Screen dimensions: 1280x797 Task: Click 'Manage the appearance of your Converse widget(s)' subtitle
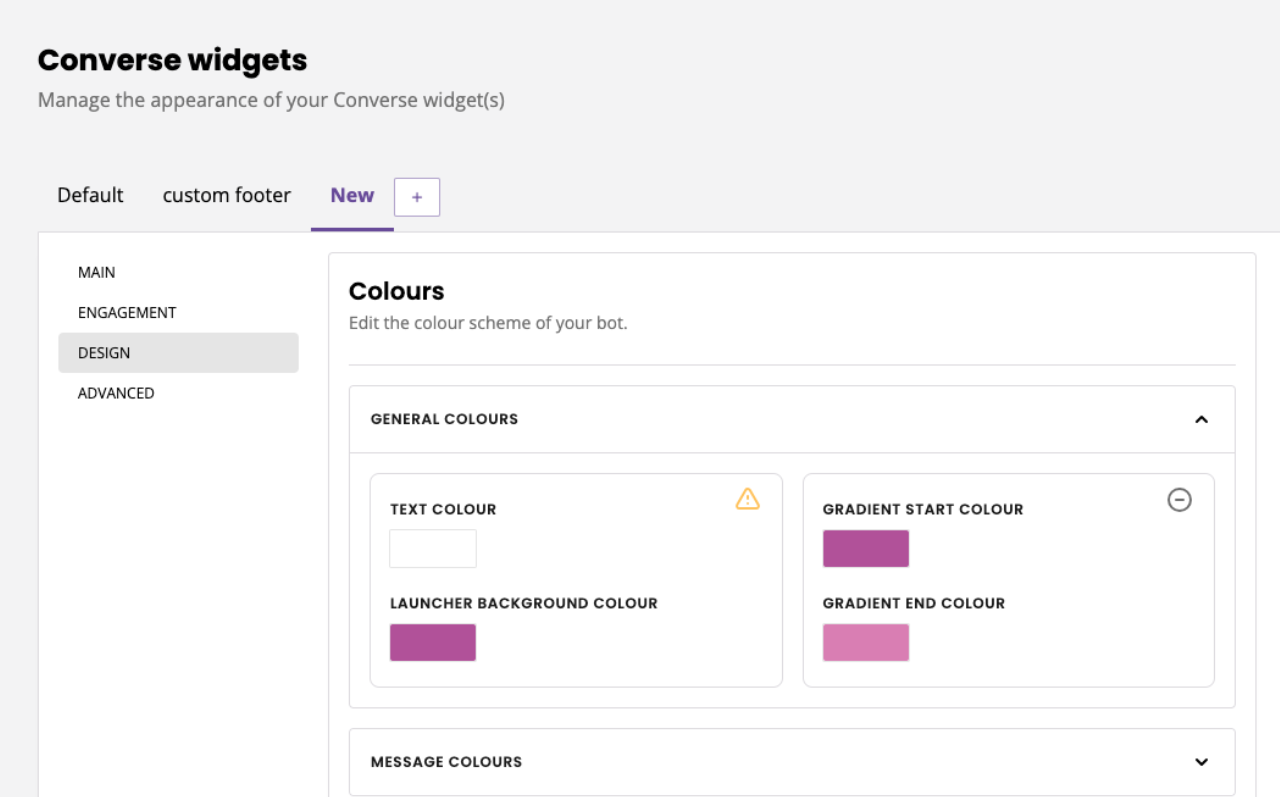(x=271, y=100)
